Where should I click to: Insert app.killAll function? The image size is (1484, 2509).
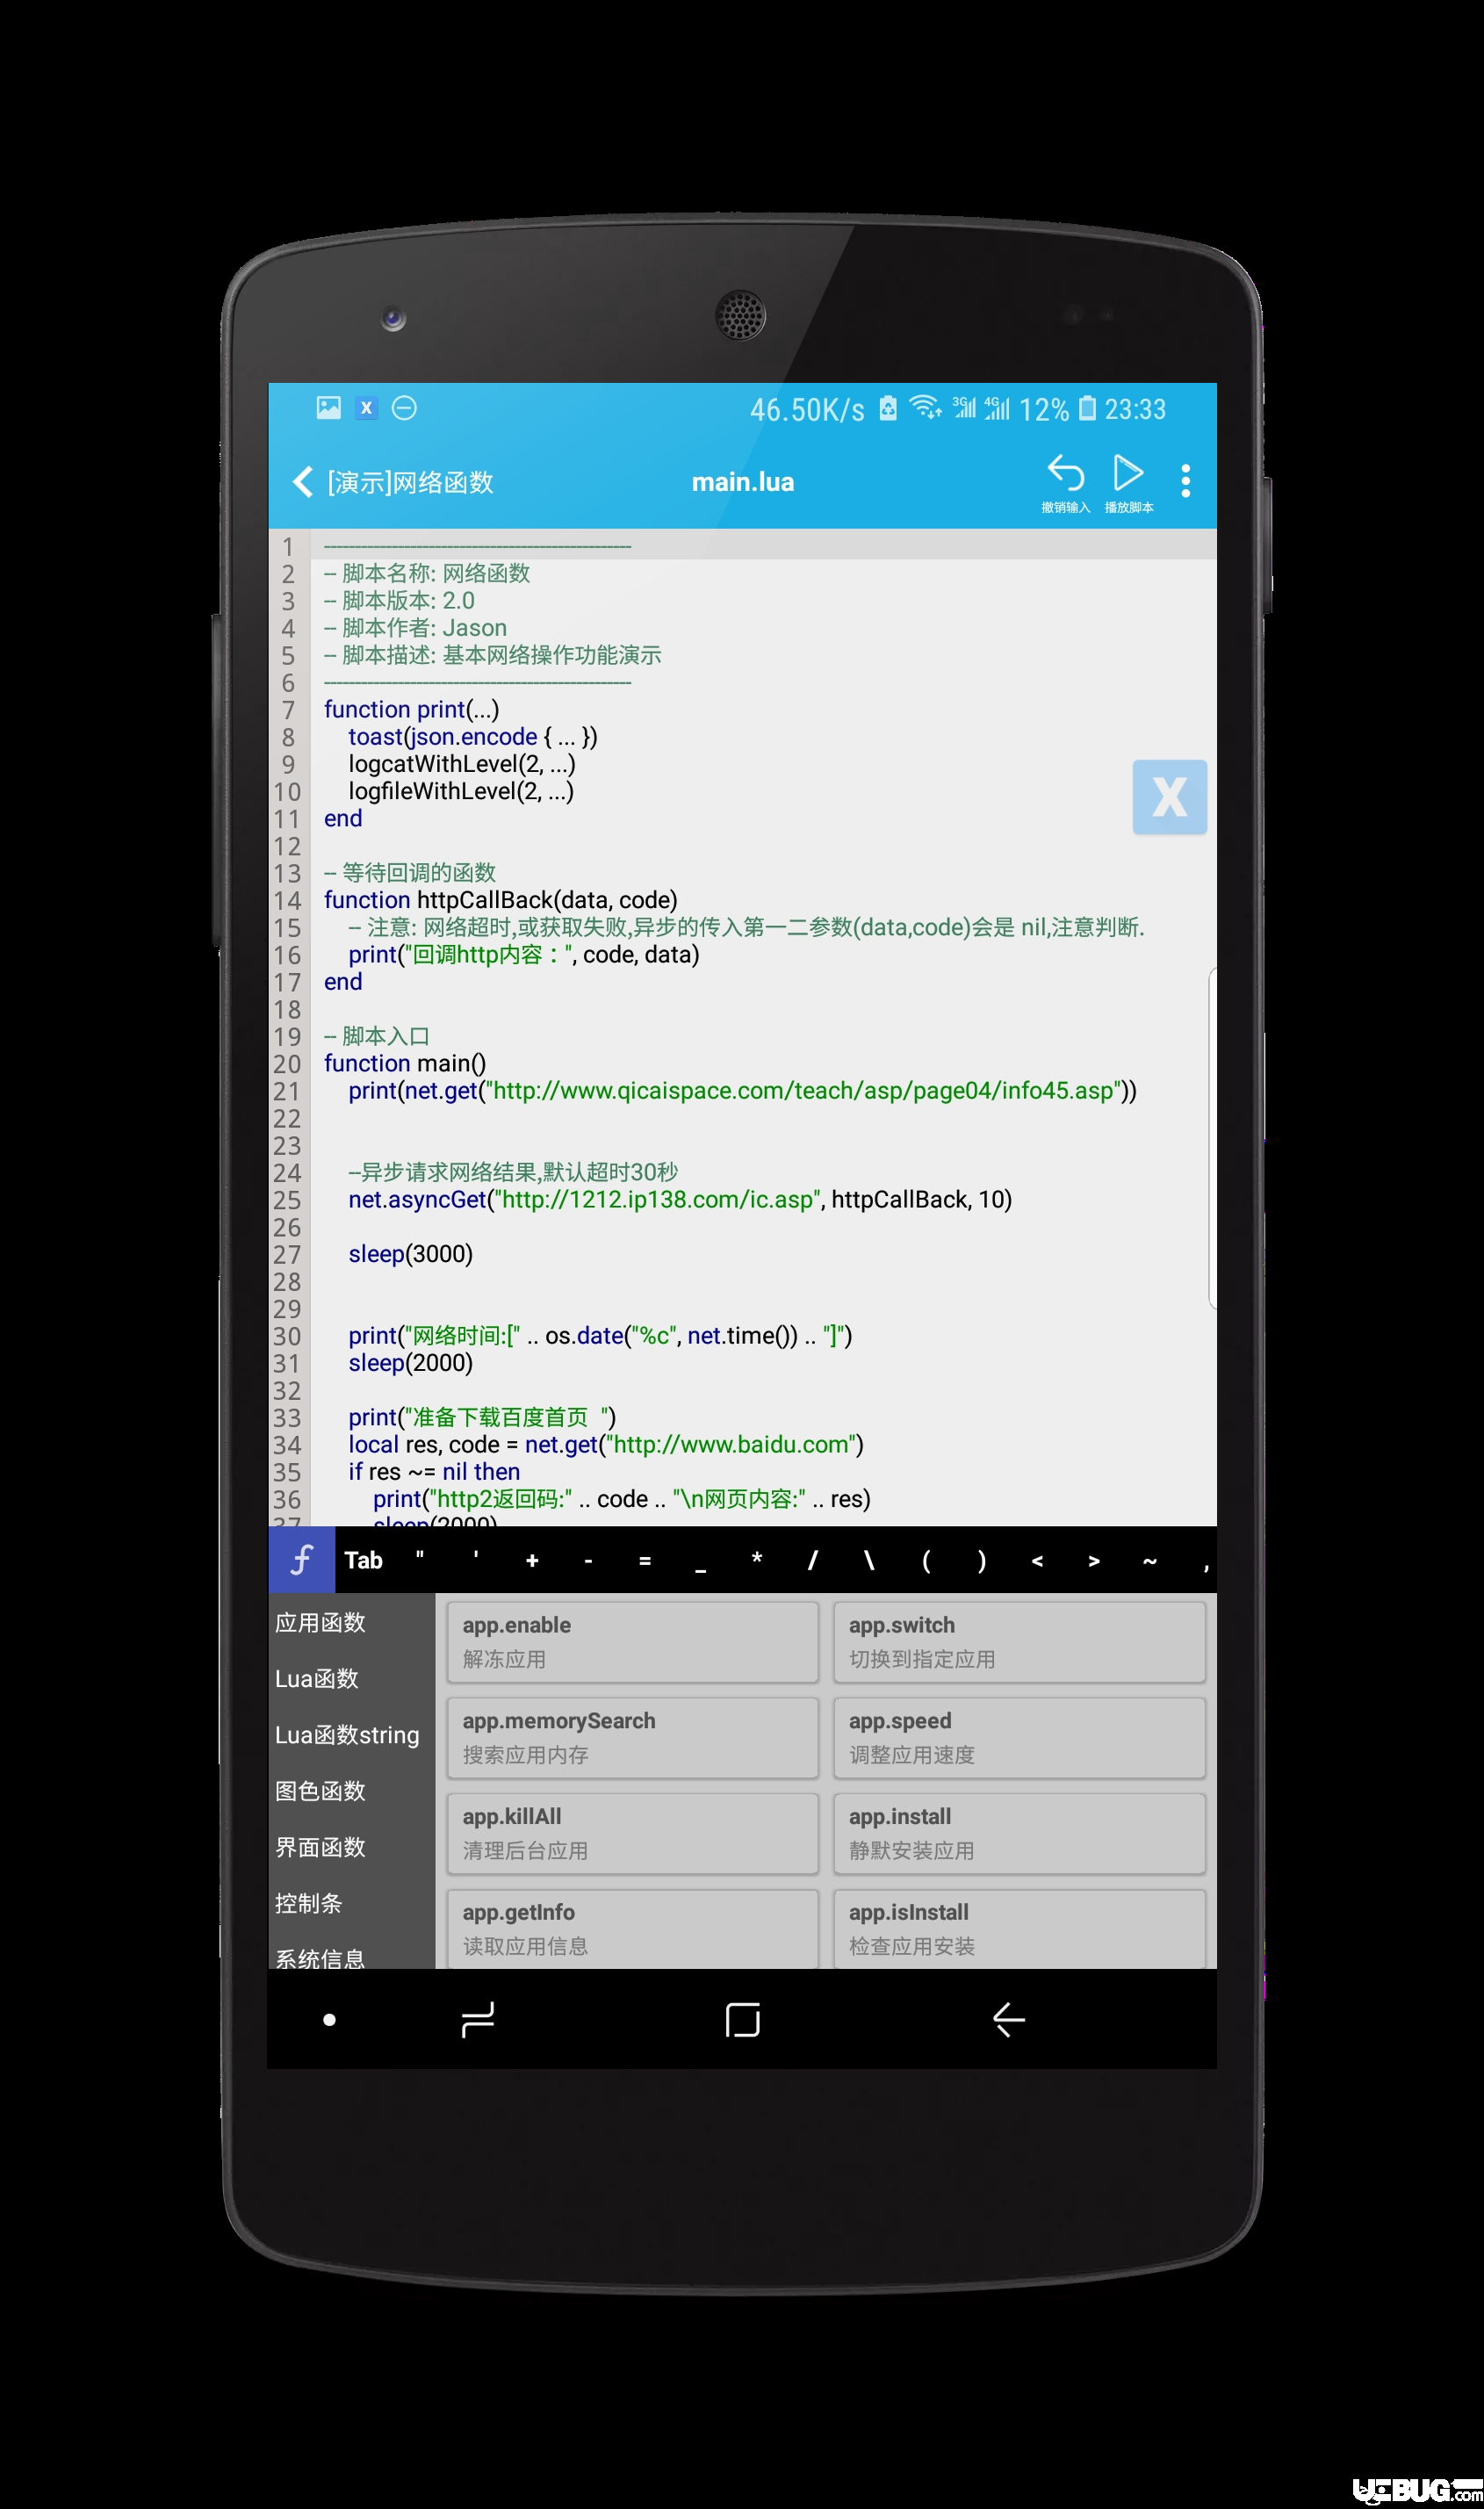click(x=633, y=1833)
